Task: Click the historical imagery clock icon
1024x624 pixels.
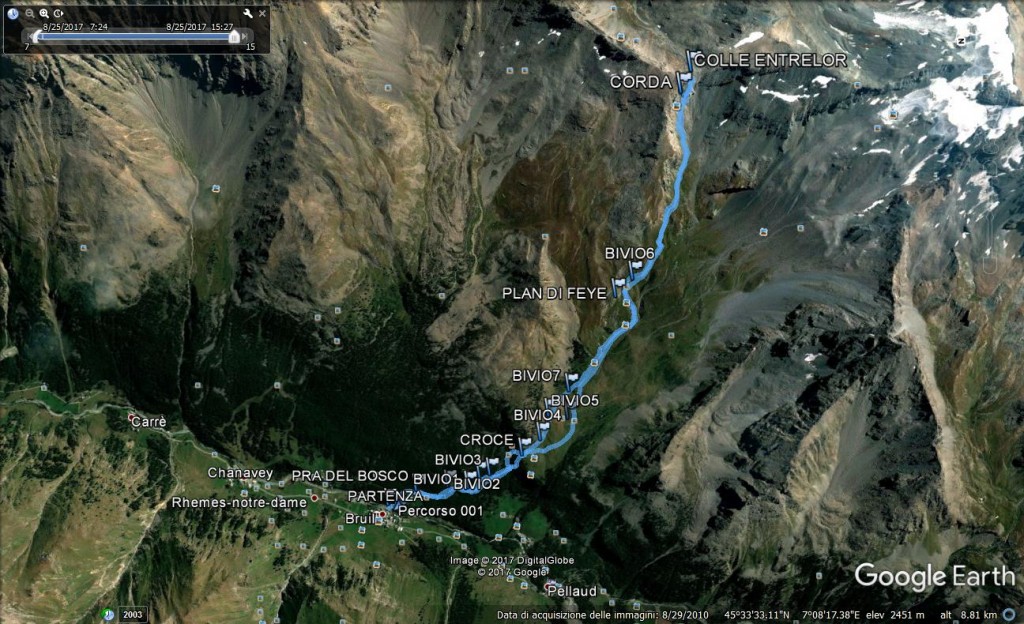Action: [12, 13]
